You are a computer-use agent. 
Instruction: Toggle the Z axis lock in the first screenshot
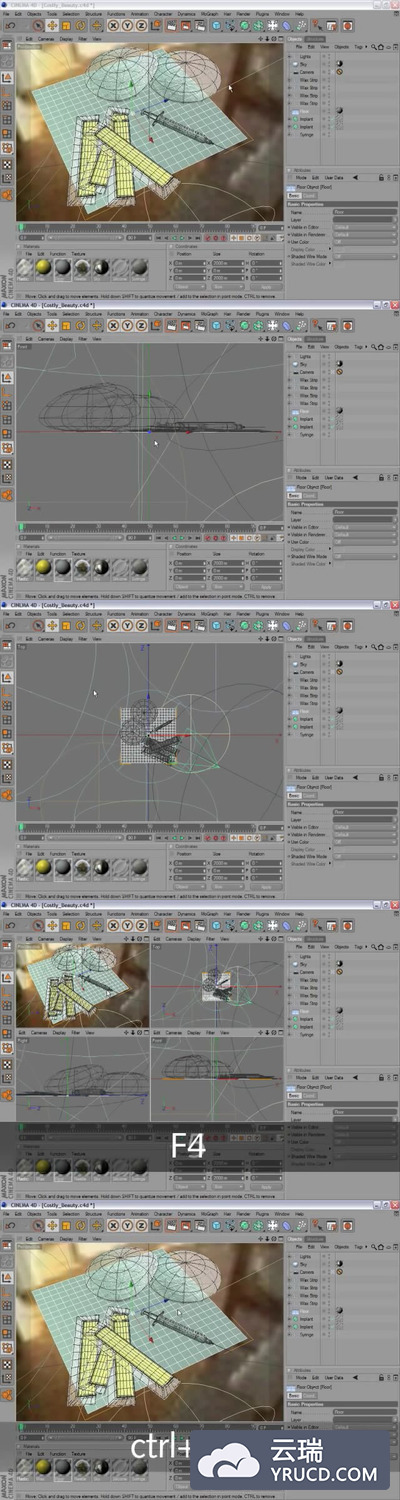coord(141,25)
